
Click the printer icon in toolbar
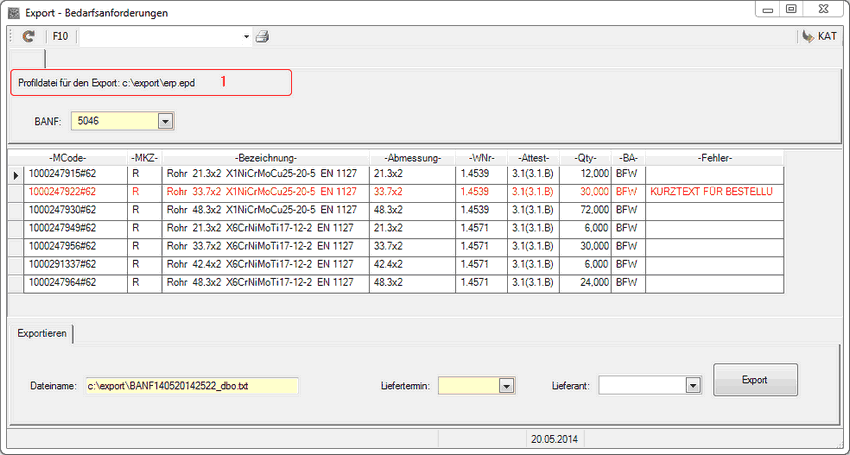coord(262,37)
